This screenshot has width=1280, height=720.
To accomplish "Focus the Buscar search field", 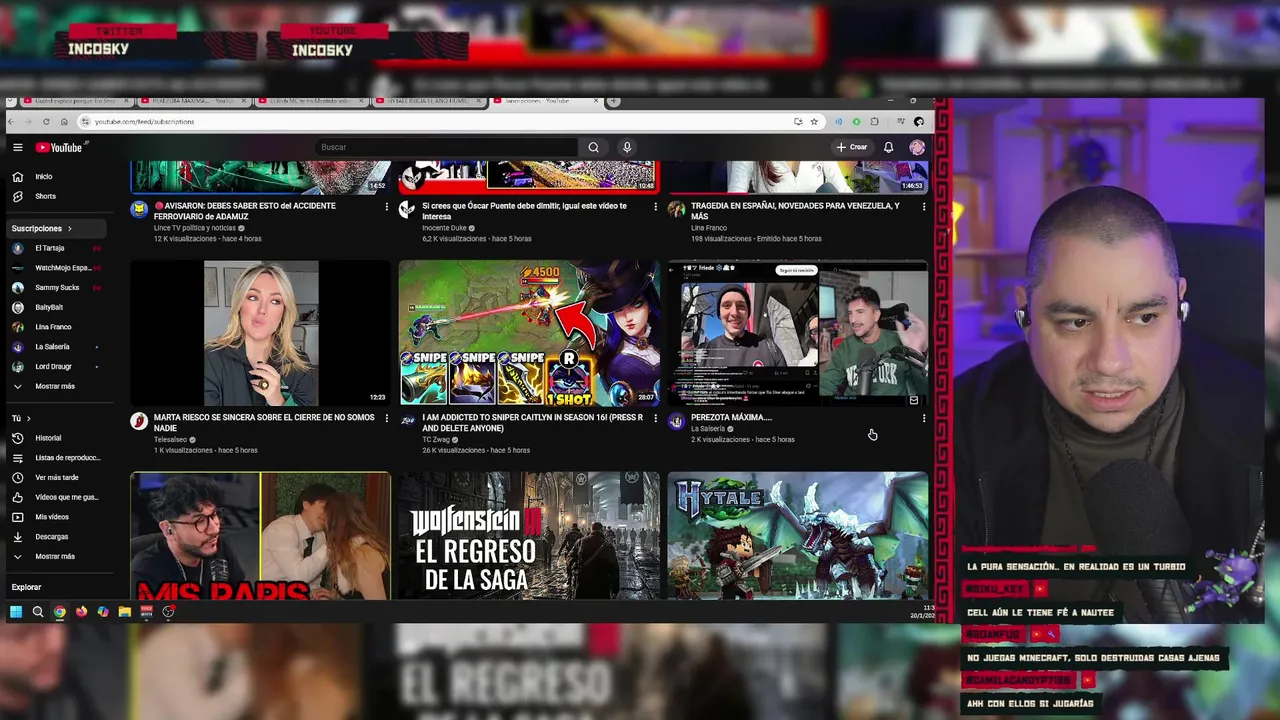I will click(x=445, y=147).
